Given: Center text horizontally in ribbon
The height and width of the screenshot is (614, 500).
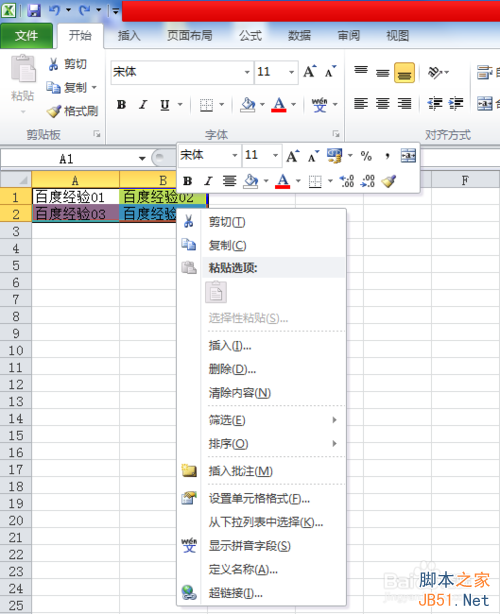Looking at the screenshot, I should point(383,104).
